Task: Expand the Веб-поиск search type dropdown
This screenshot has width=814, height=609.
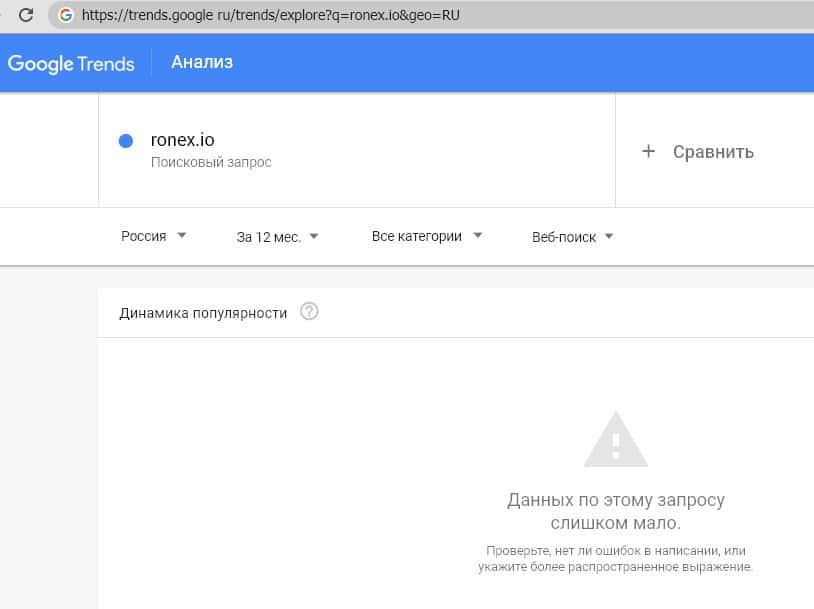Action: point(573,237)
